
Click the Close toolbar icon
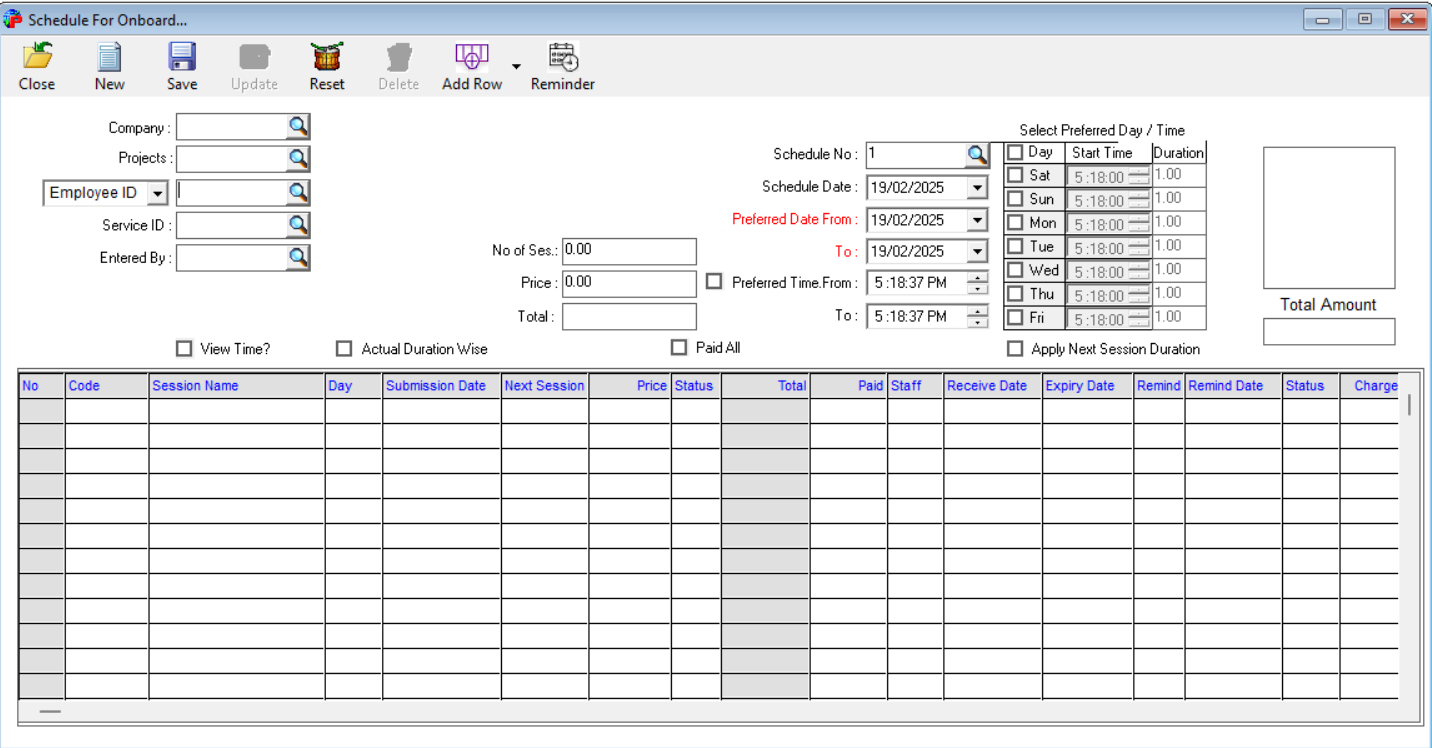(37, 66)
